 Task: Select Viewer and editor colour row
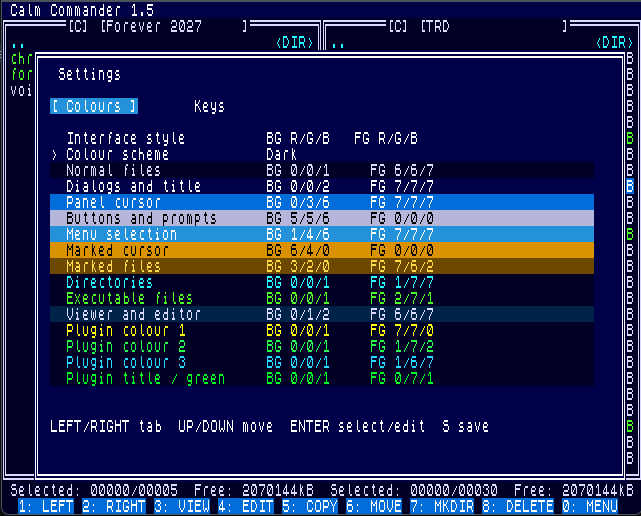point(322,314)
